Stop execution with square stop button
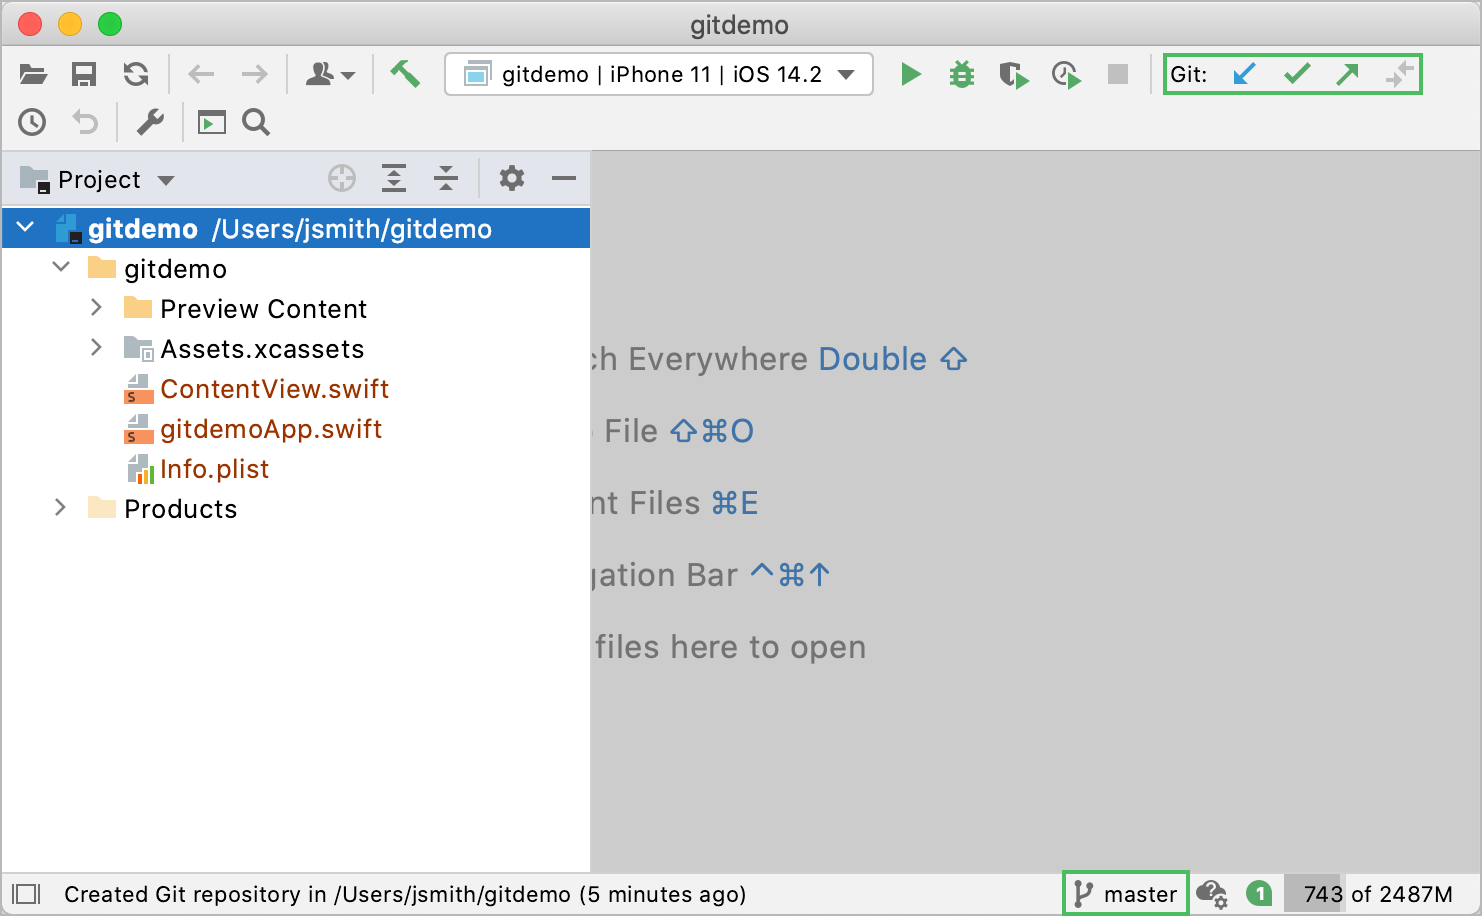The image size is (1482, 916). [x=1118, y=74]
